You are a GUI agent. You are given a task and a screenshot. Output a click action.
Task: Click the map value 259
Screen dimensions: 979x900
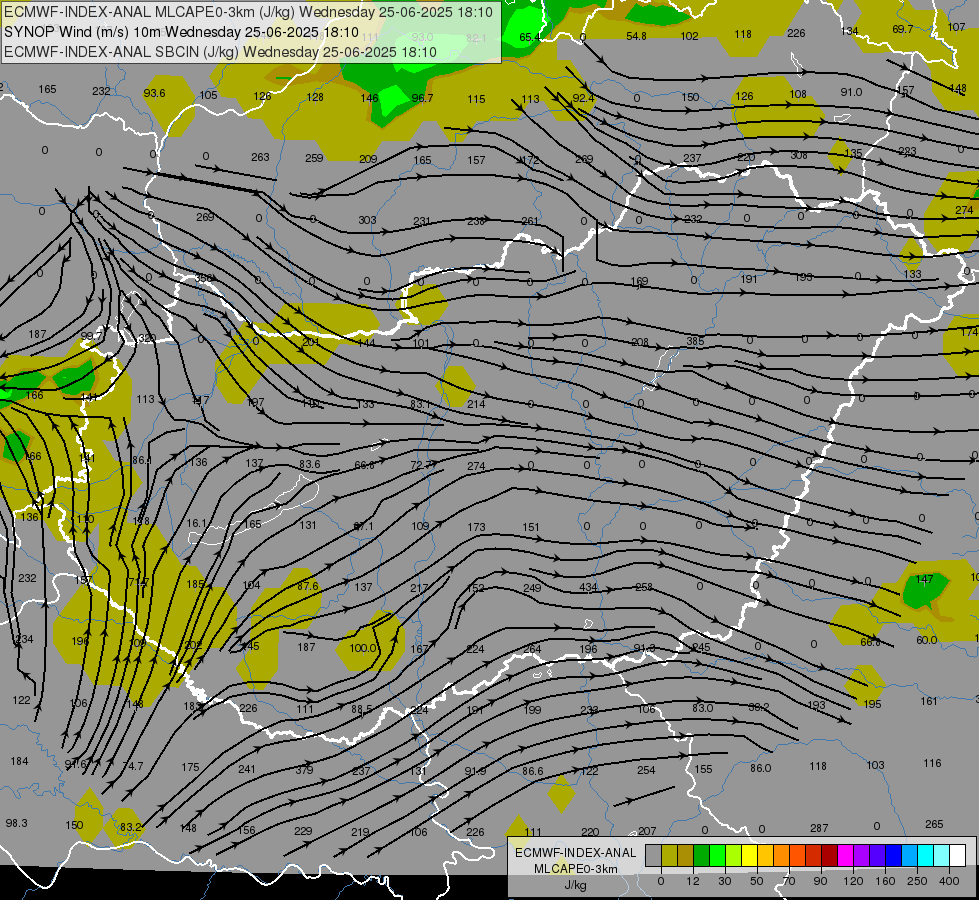(314, 158)
